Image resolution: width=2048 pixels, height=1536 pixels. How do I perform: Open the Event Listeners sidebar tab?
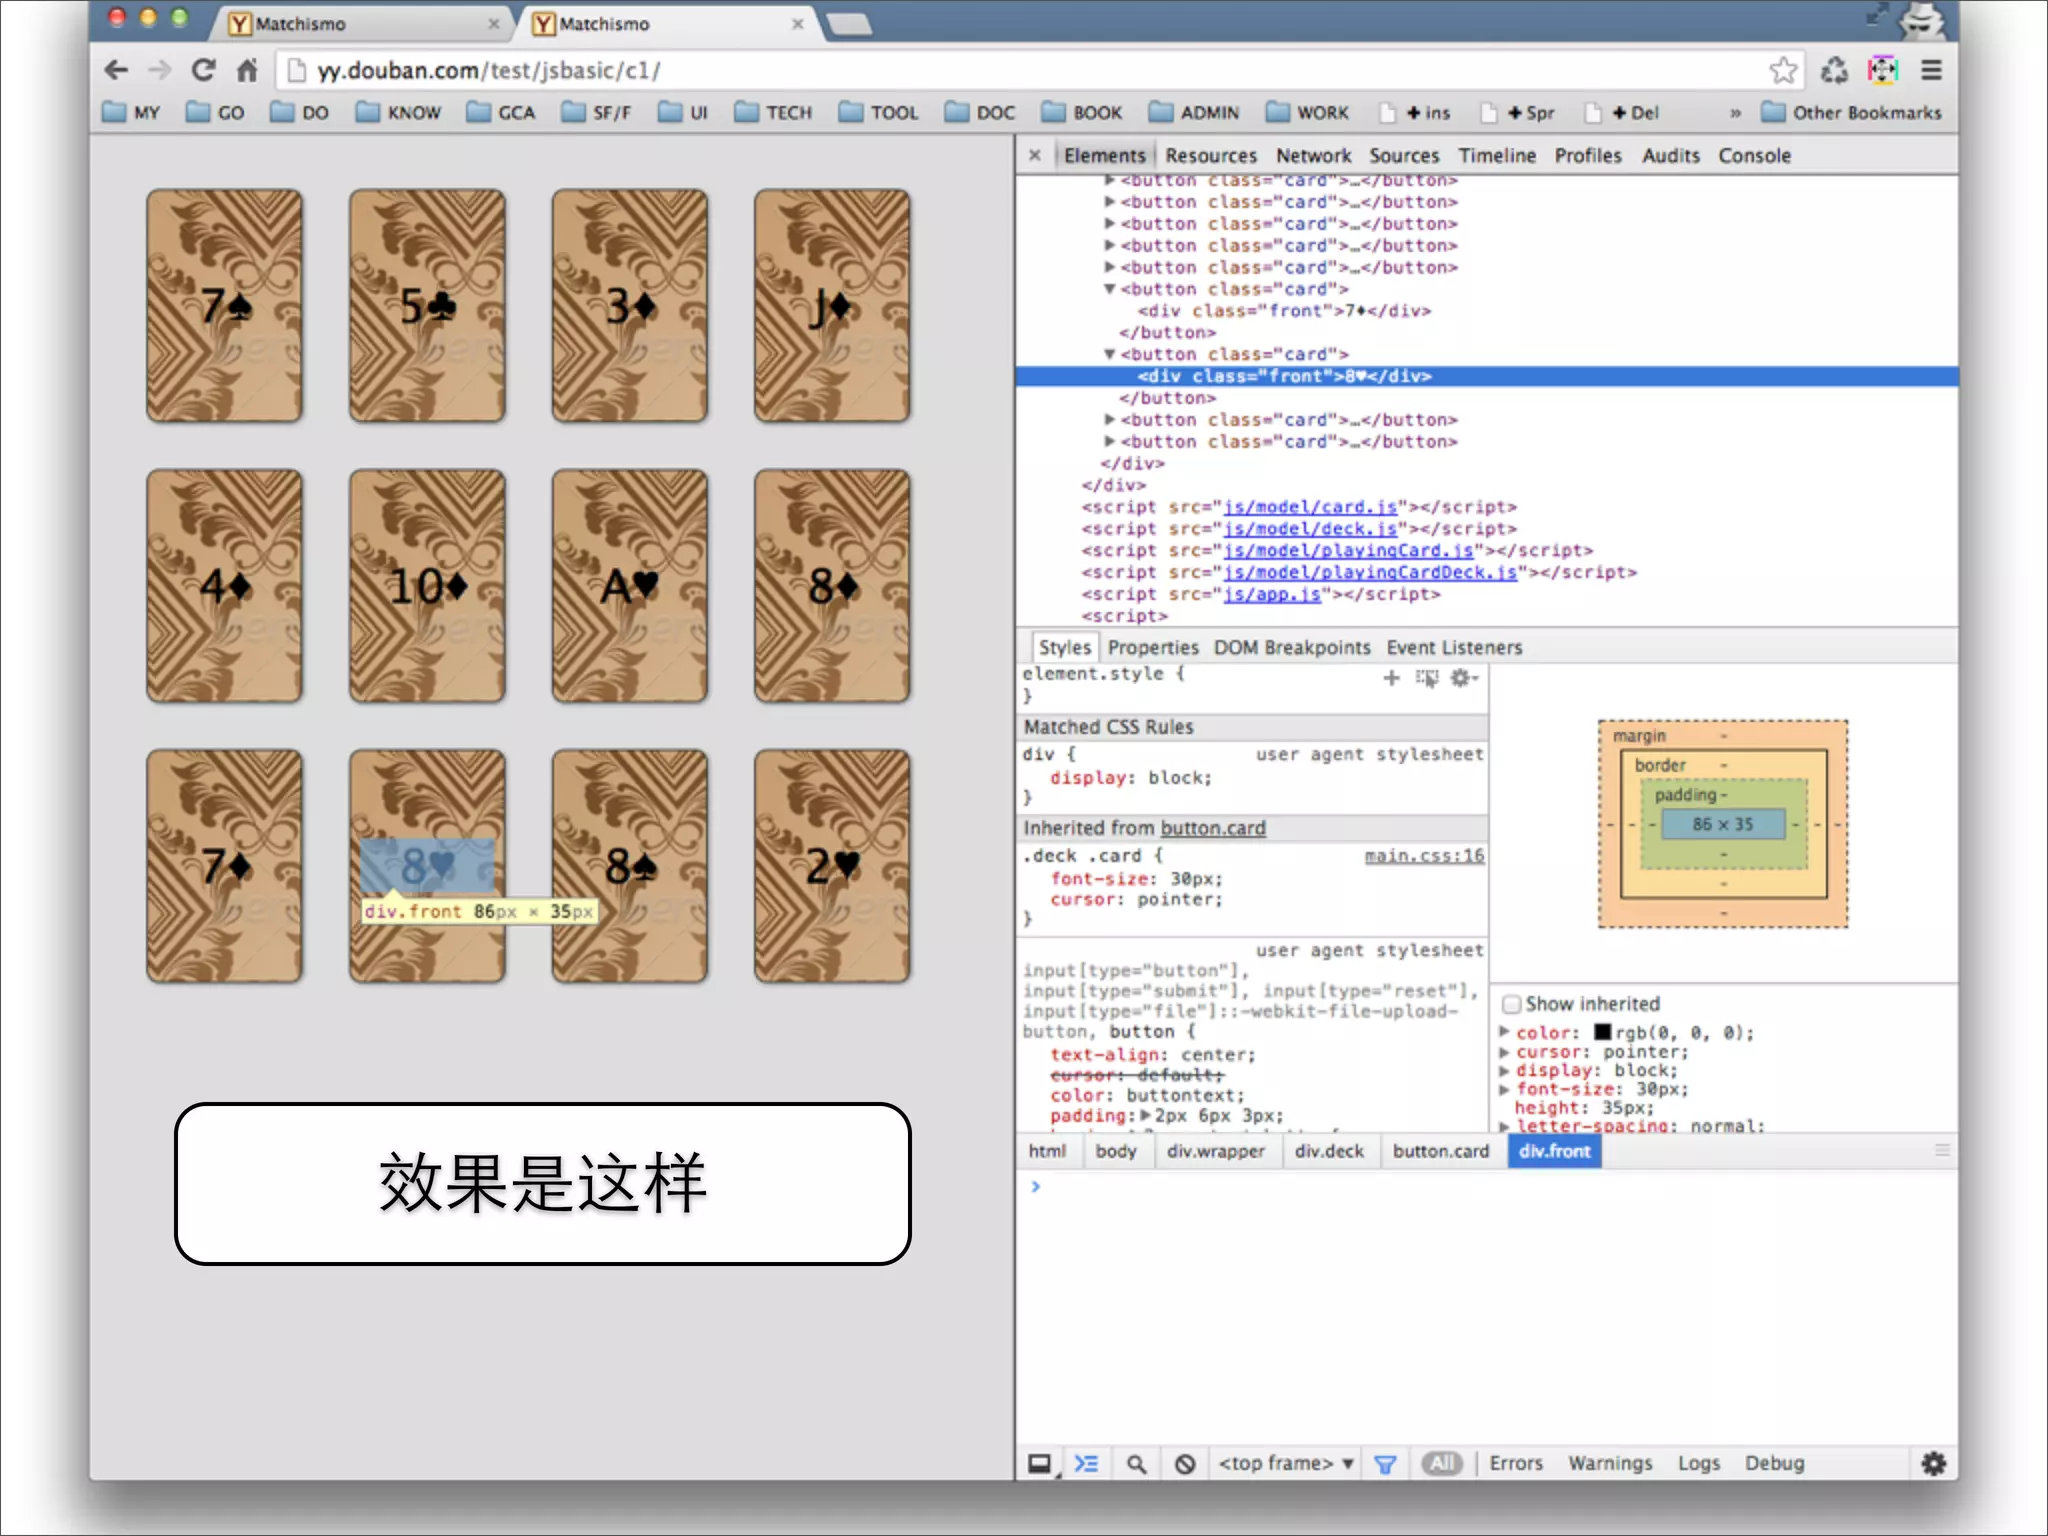pyautogui.click(x=1454, y=647)
